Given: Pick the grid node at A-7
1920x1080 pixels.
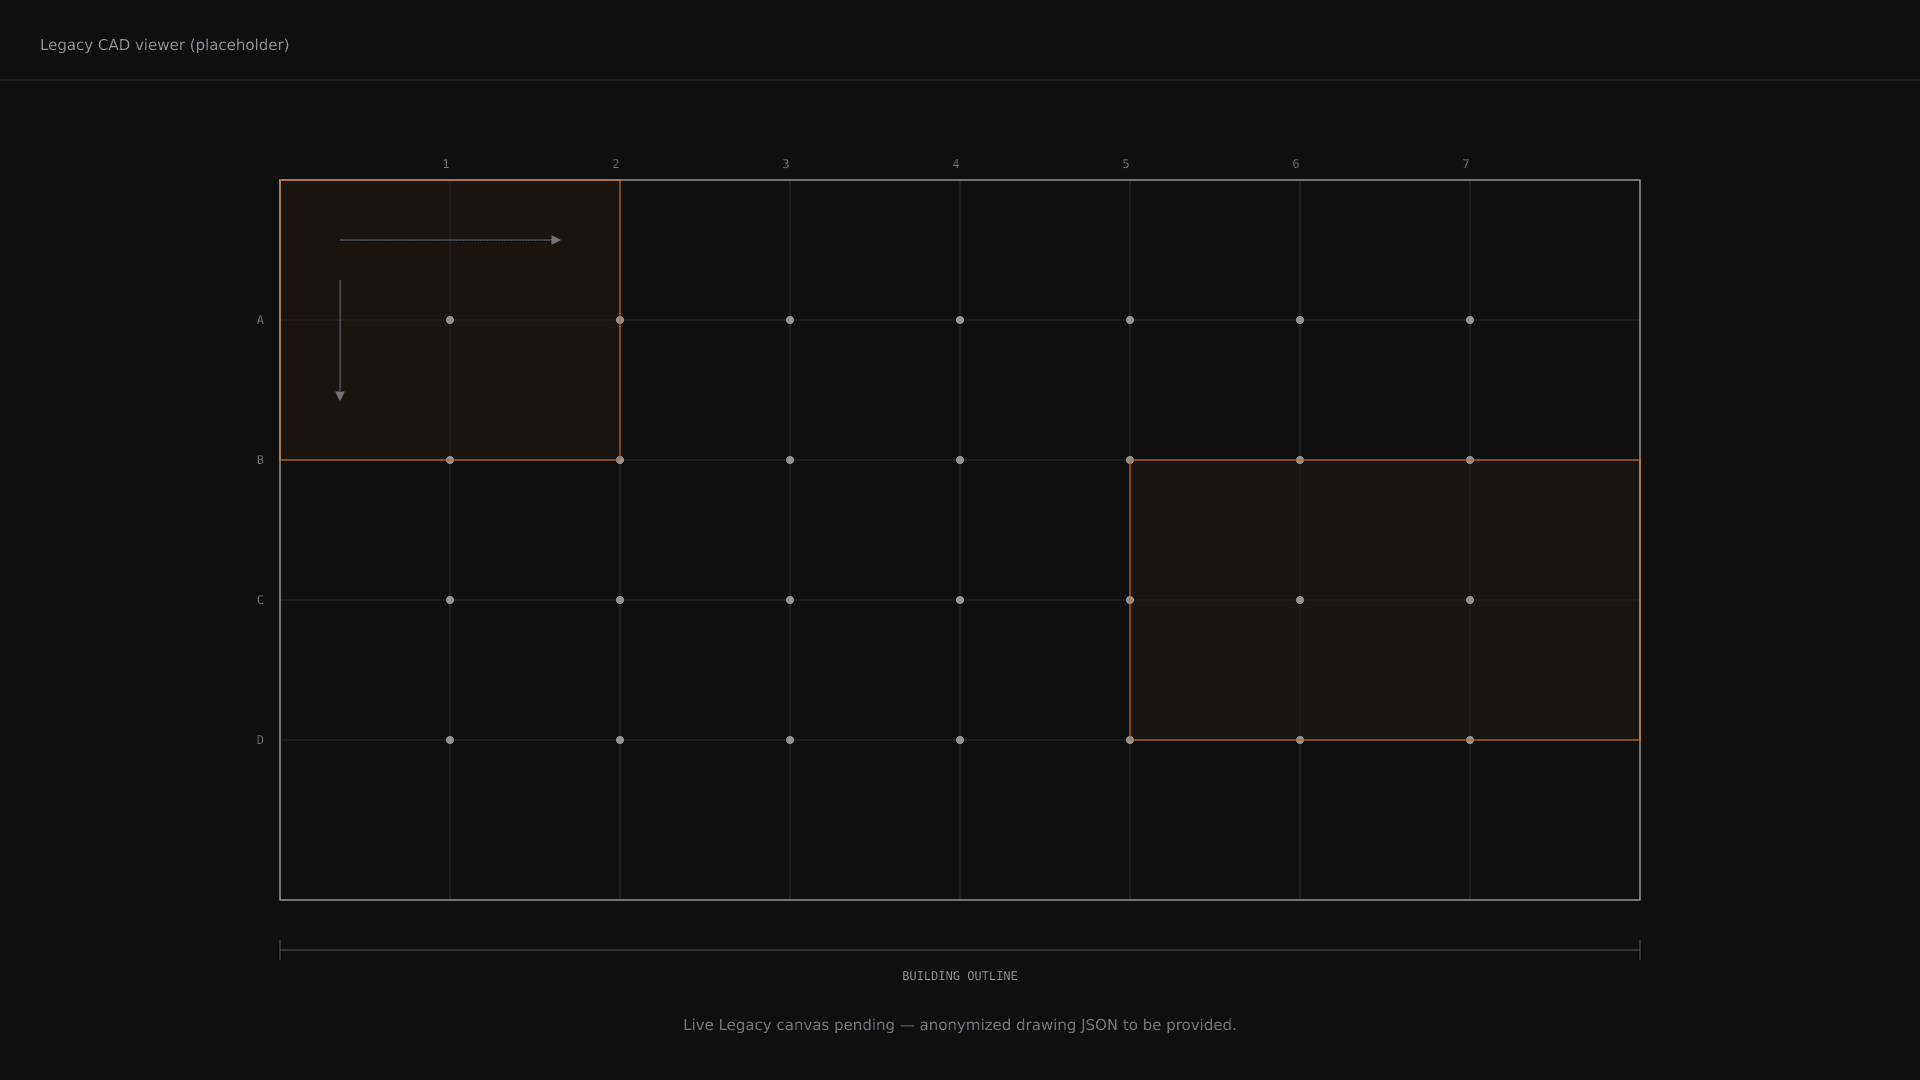Looking at the screenshot, I should point(1470,320).
